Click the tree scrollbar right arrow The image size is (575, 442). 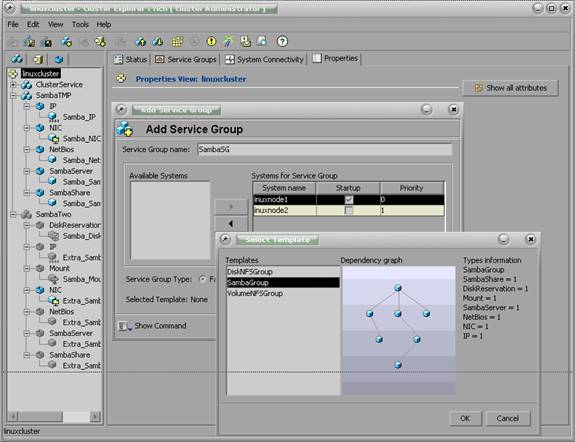click(95, 417)
